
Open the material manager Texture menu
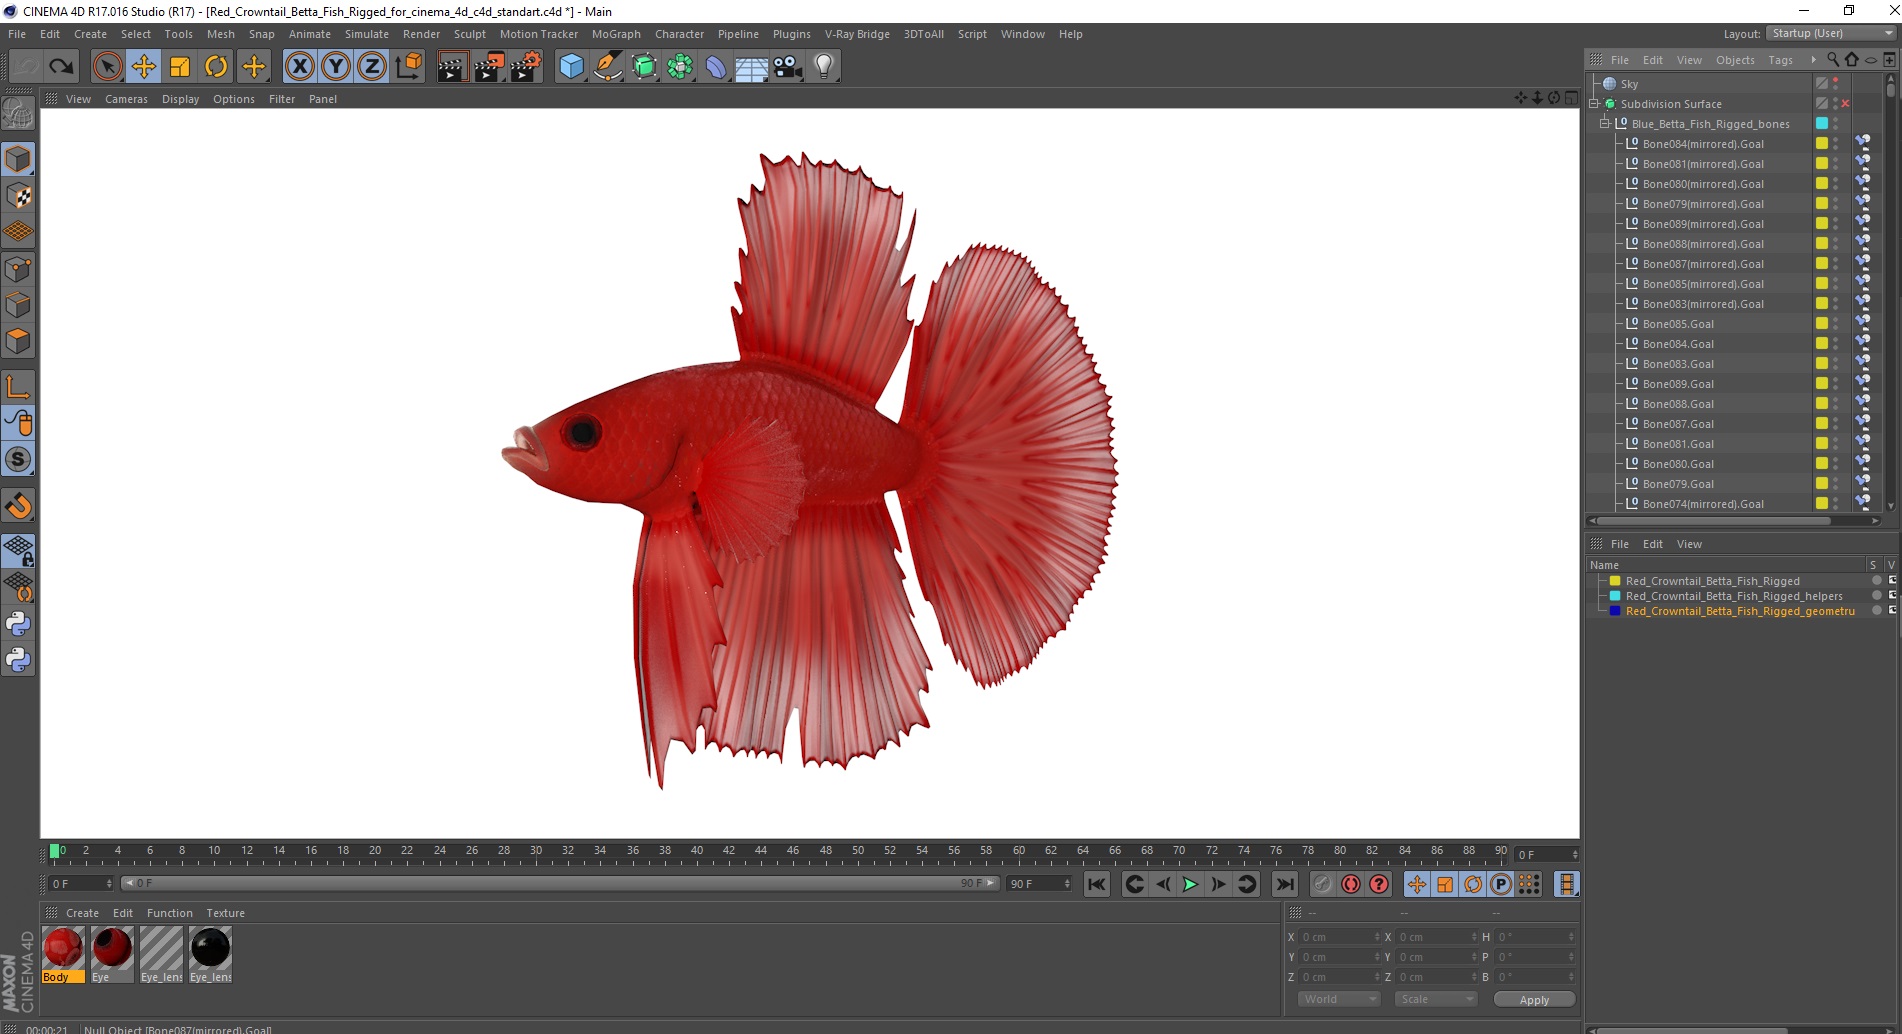pyautogui.click(x=225, y=913)
